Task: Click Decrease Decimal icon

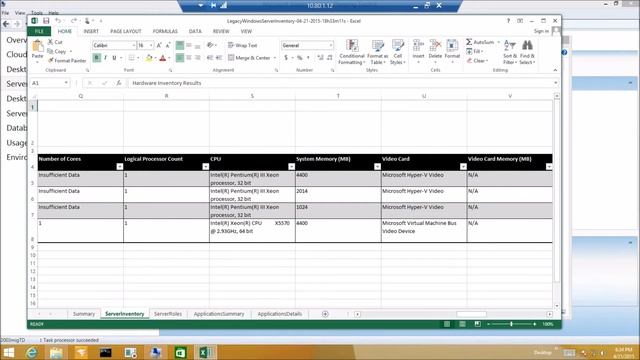Action: click(329, 58)
